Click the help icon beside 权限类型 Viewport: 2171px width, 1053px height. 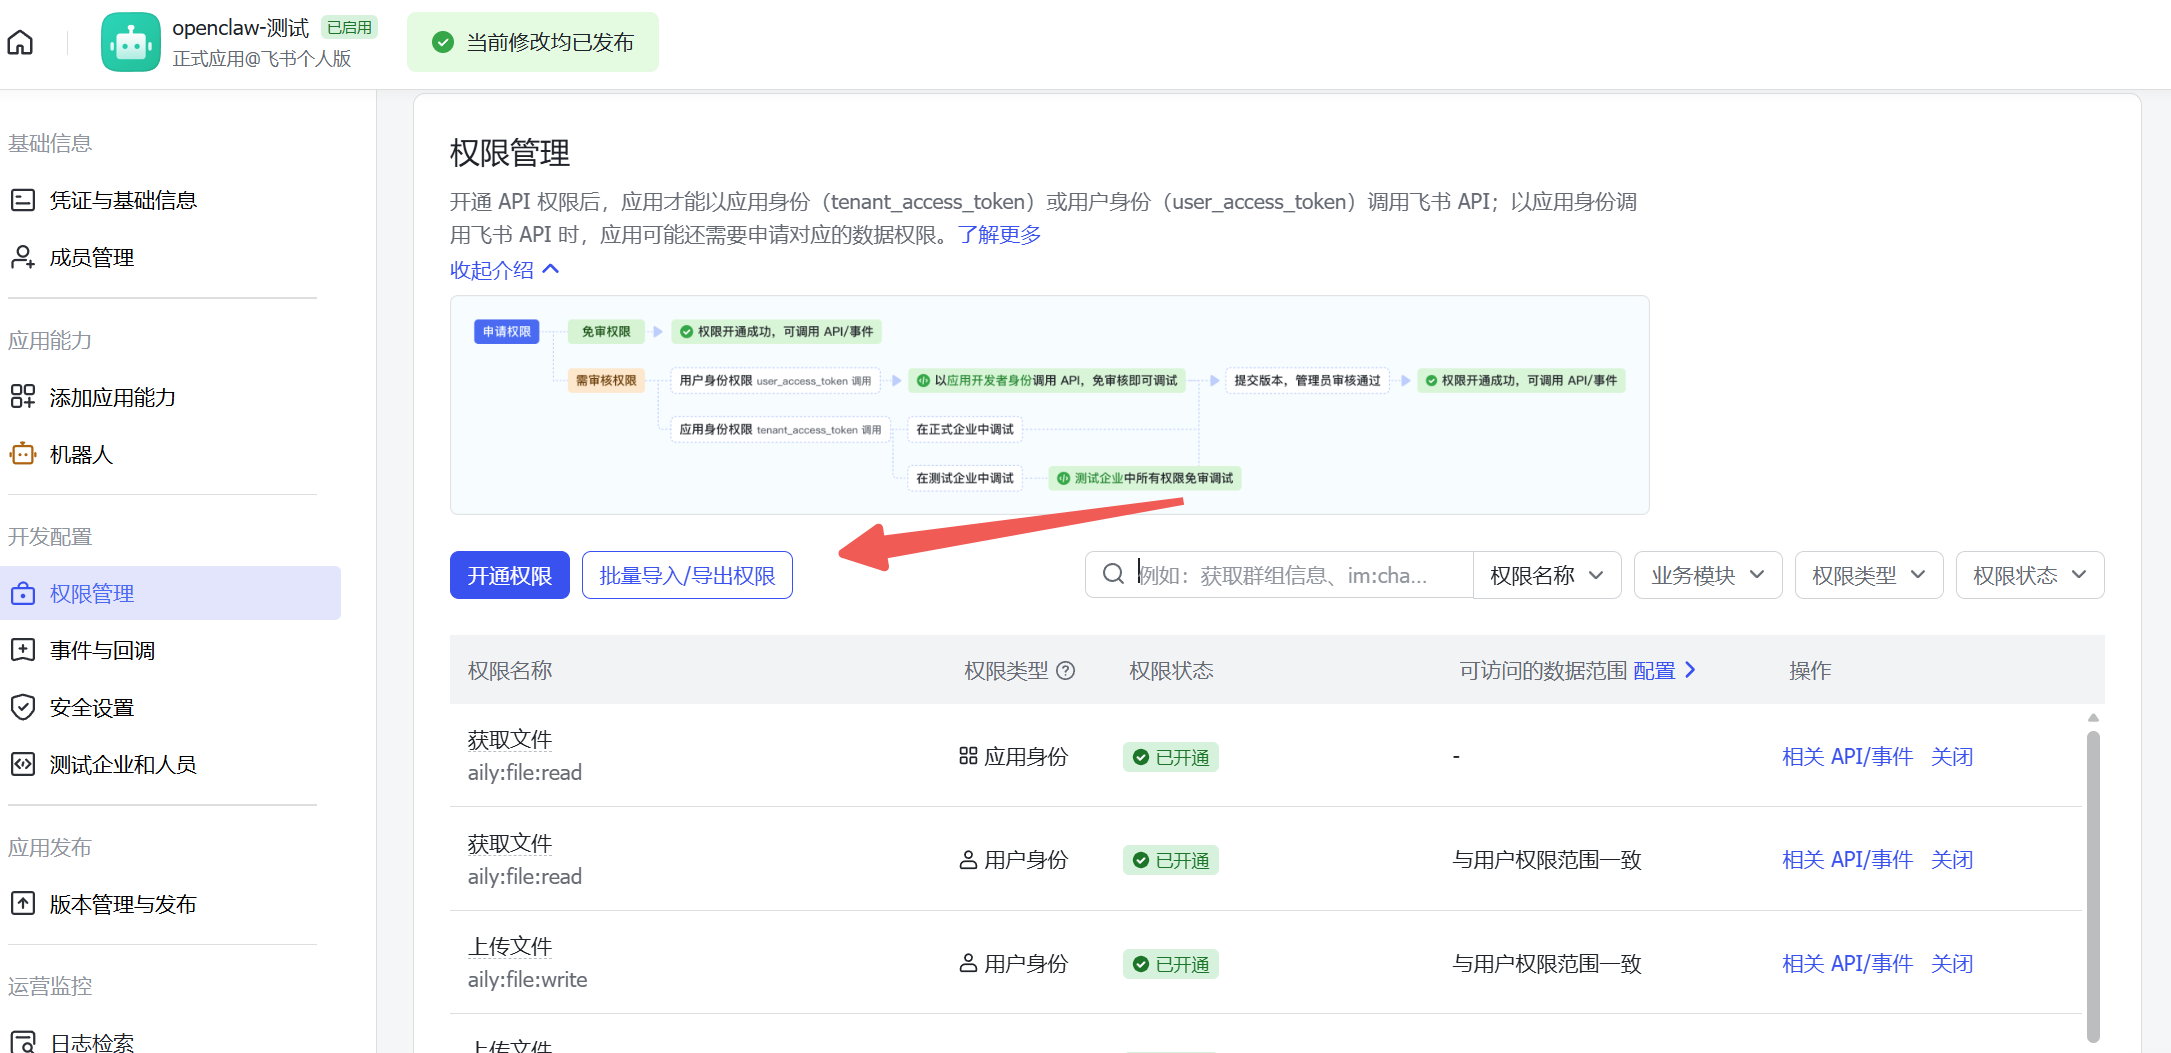point(1066,671)
